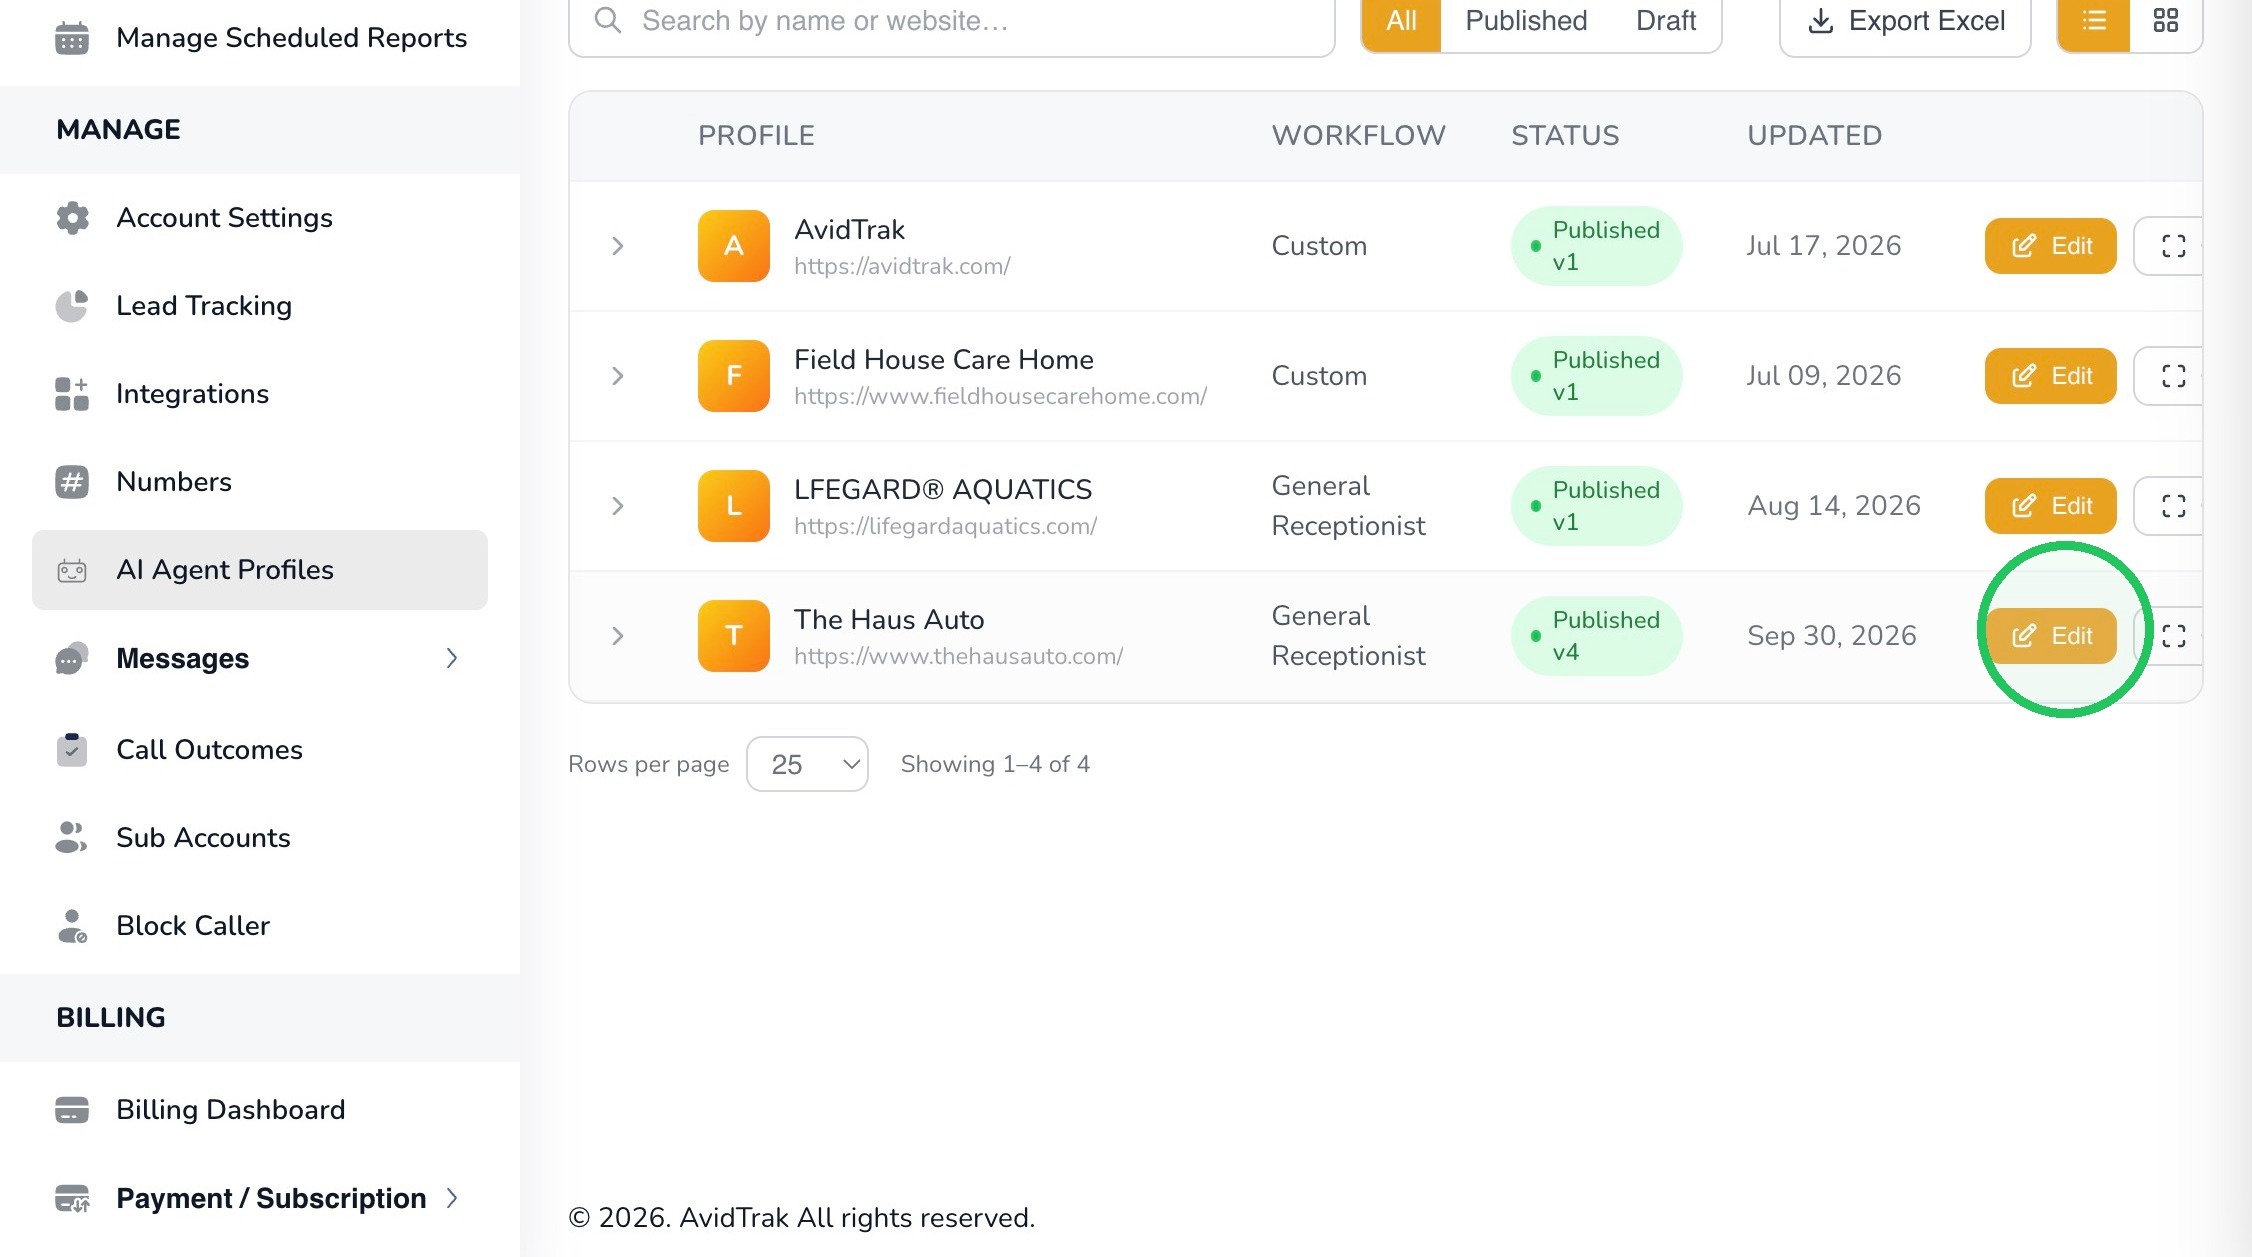
Task: Switch to list view layout
Action: point(2094,21)
